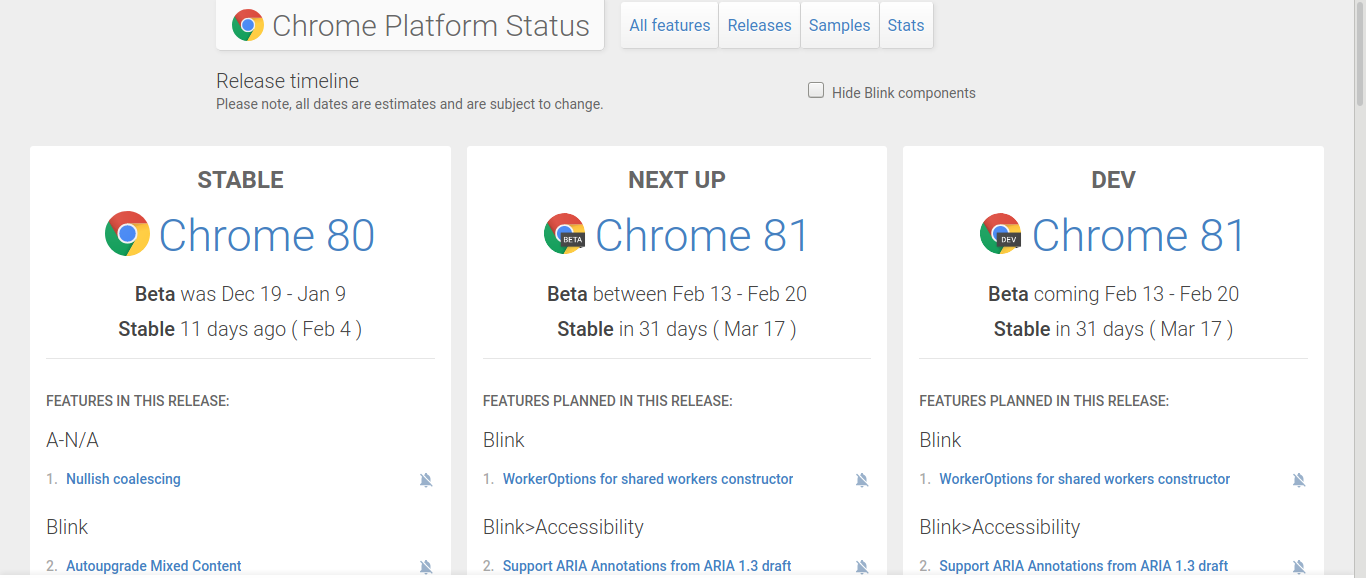Screen dimensions: 1366x578
Task: Click the bell next to WorkerOptions in NEXT UP
Action: [x=862, y=480]
